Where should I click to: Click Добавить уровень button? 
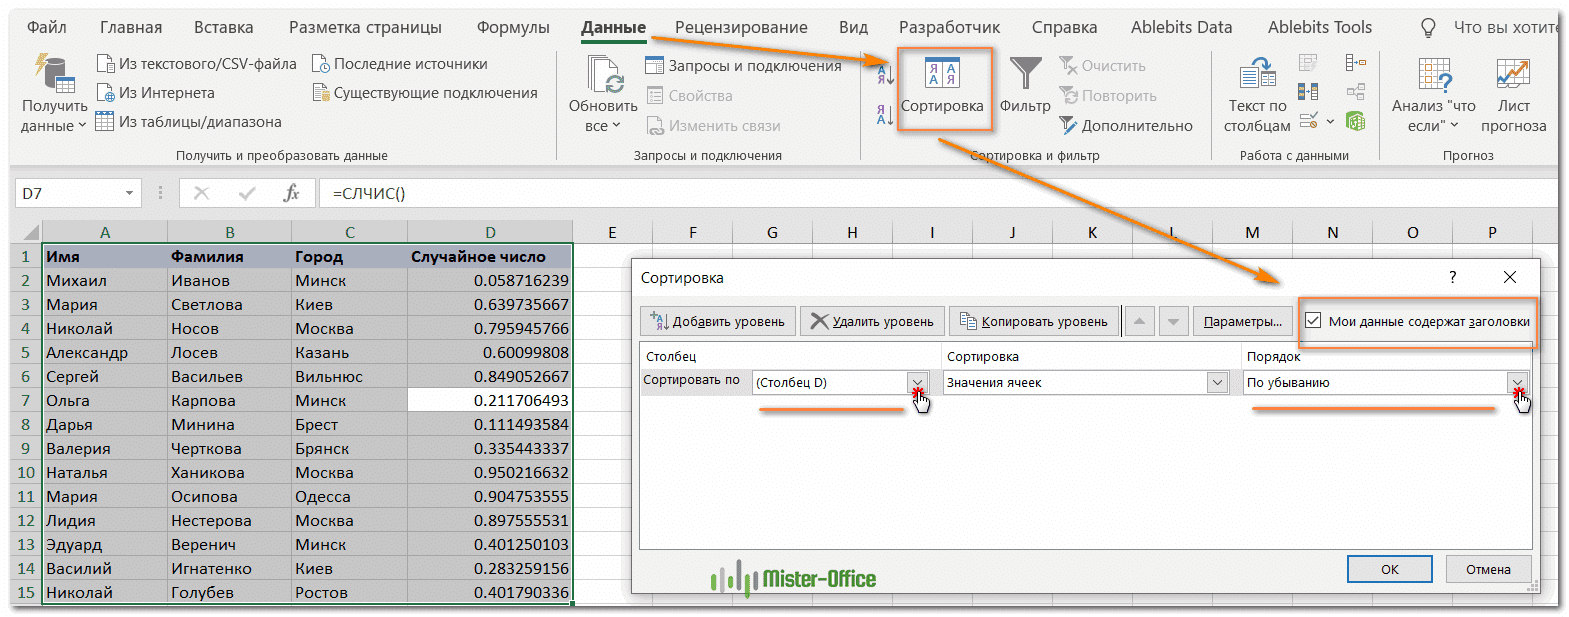pyautogui.click(x=718, y=321)
